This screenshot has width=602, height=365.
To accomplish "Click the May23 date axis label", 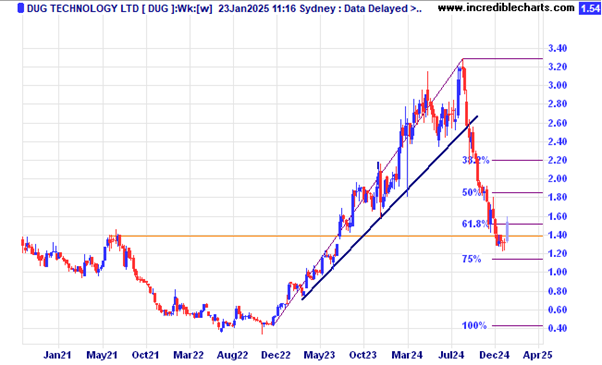I will pyautogui.click(x=319, y=355).
